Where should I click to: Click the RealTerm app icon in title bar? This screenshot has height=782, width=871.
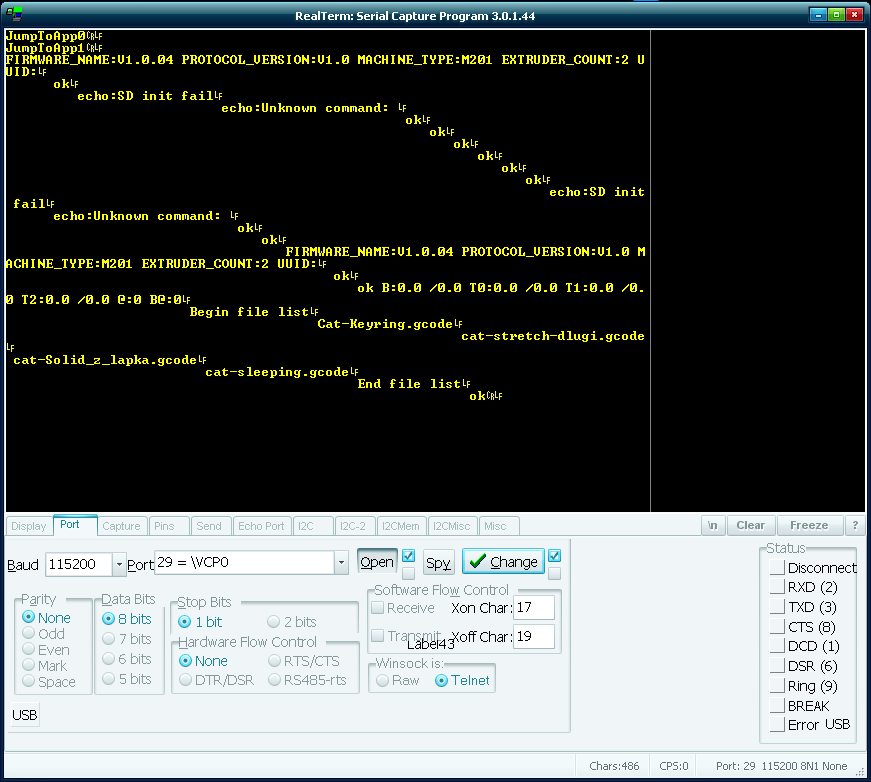pos(14,14)
